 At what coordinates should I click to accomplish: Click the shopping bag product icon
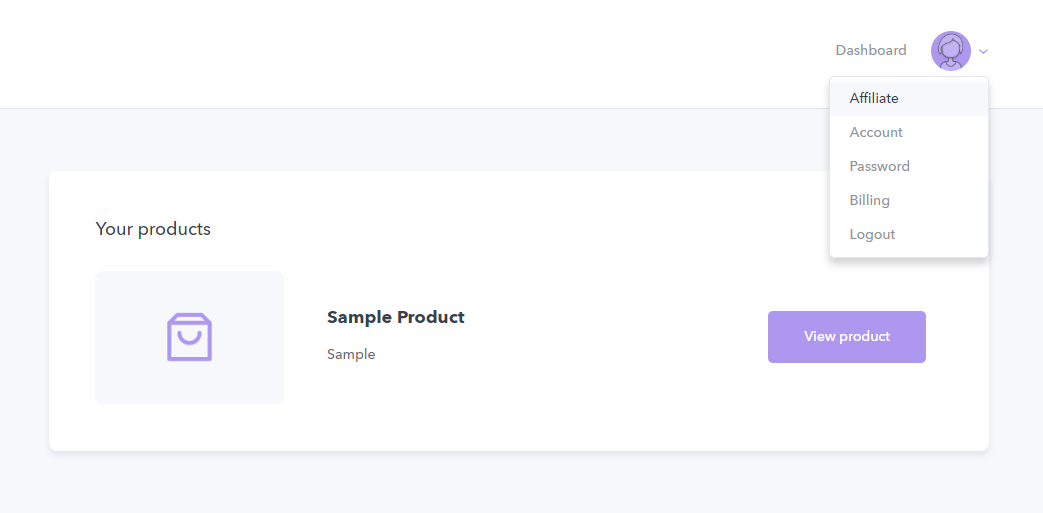(x=189, y=337)
